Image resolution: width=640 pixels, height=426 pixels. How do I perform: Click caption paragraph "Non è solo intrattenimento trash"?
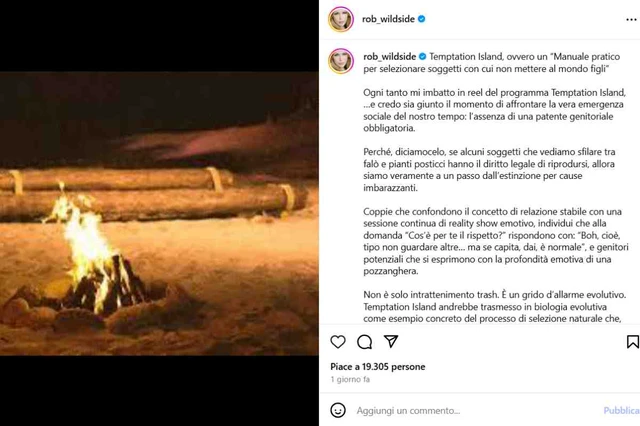pyautogui.click(x=494, y=306)
